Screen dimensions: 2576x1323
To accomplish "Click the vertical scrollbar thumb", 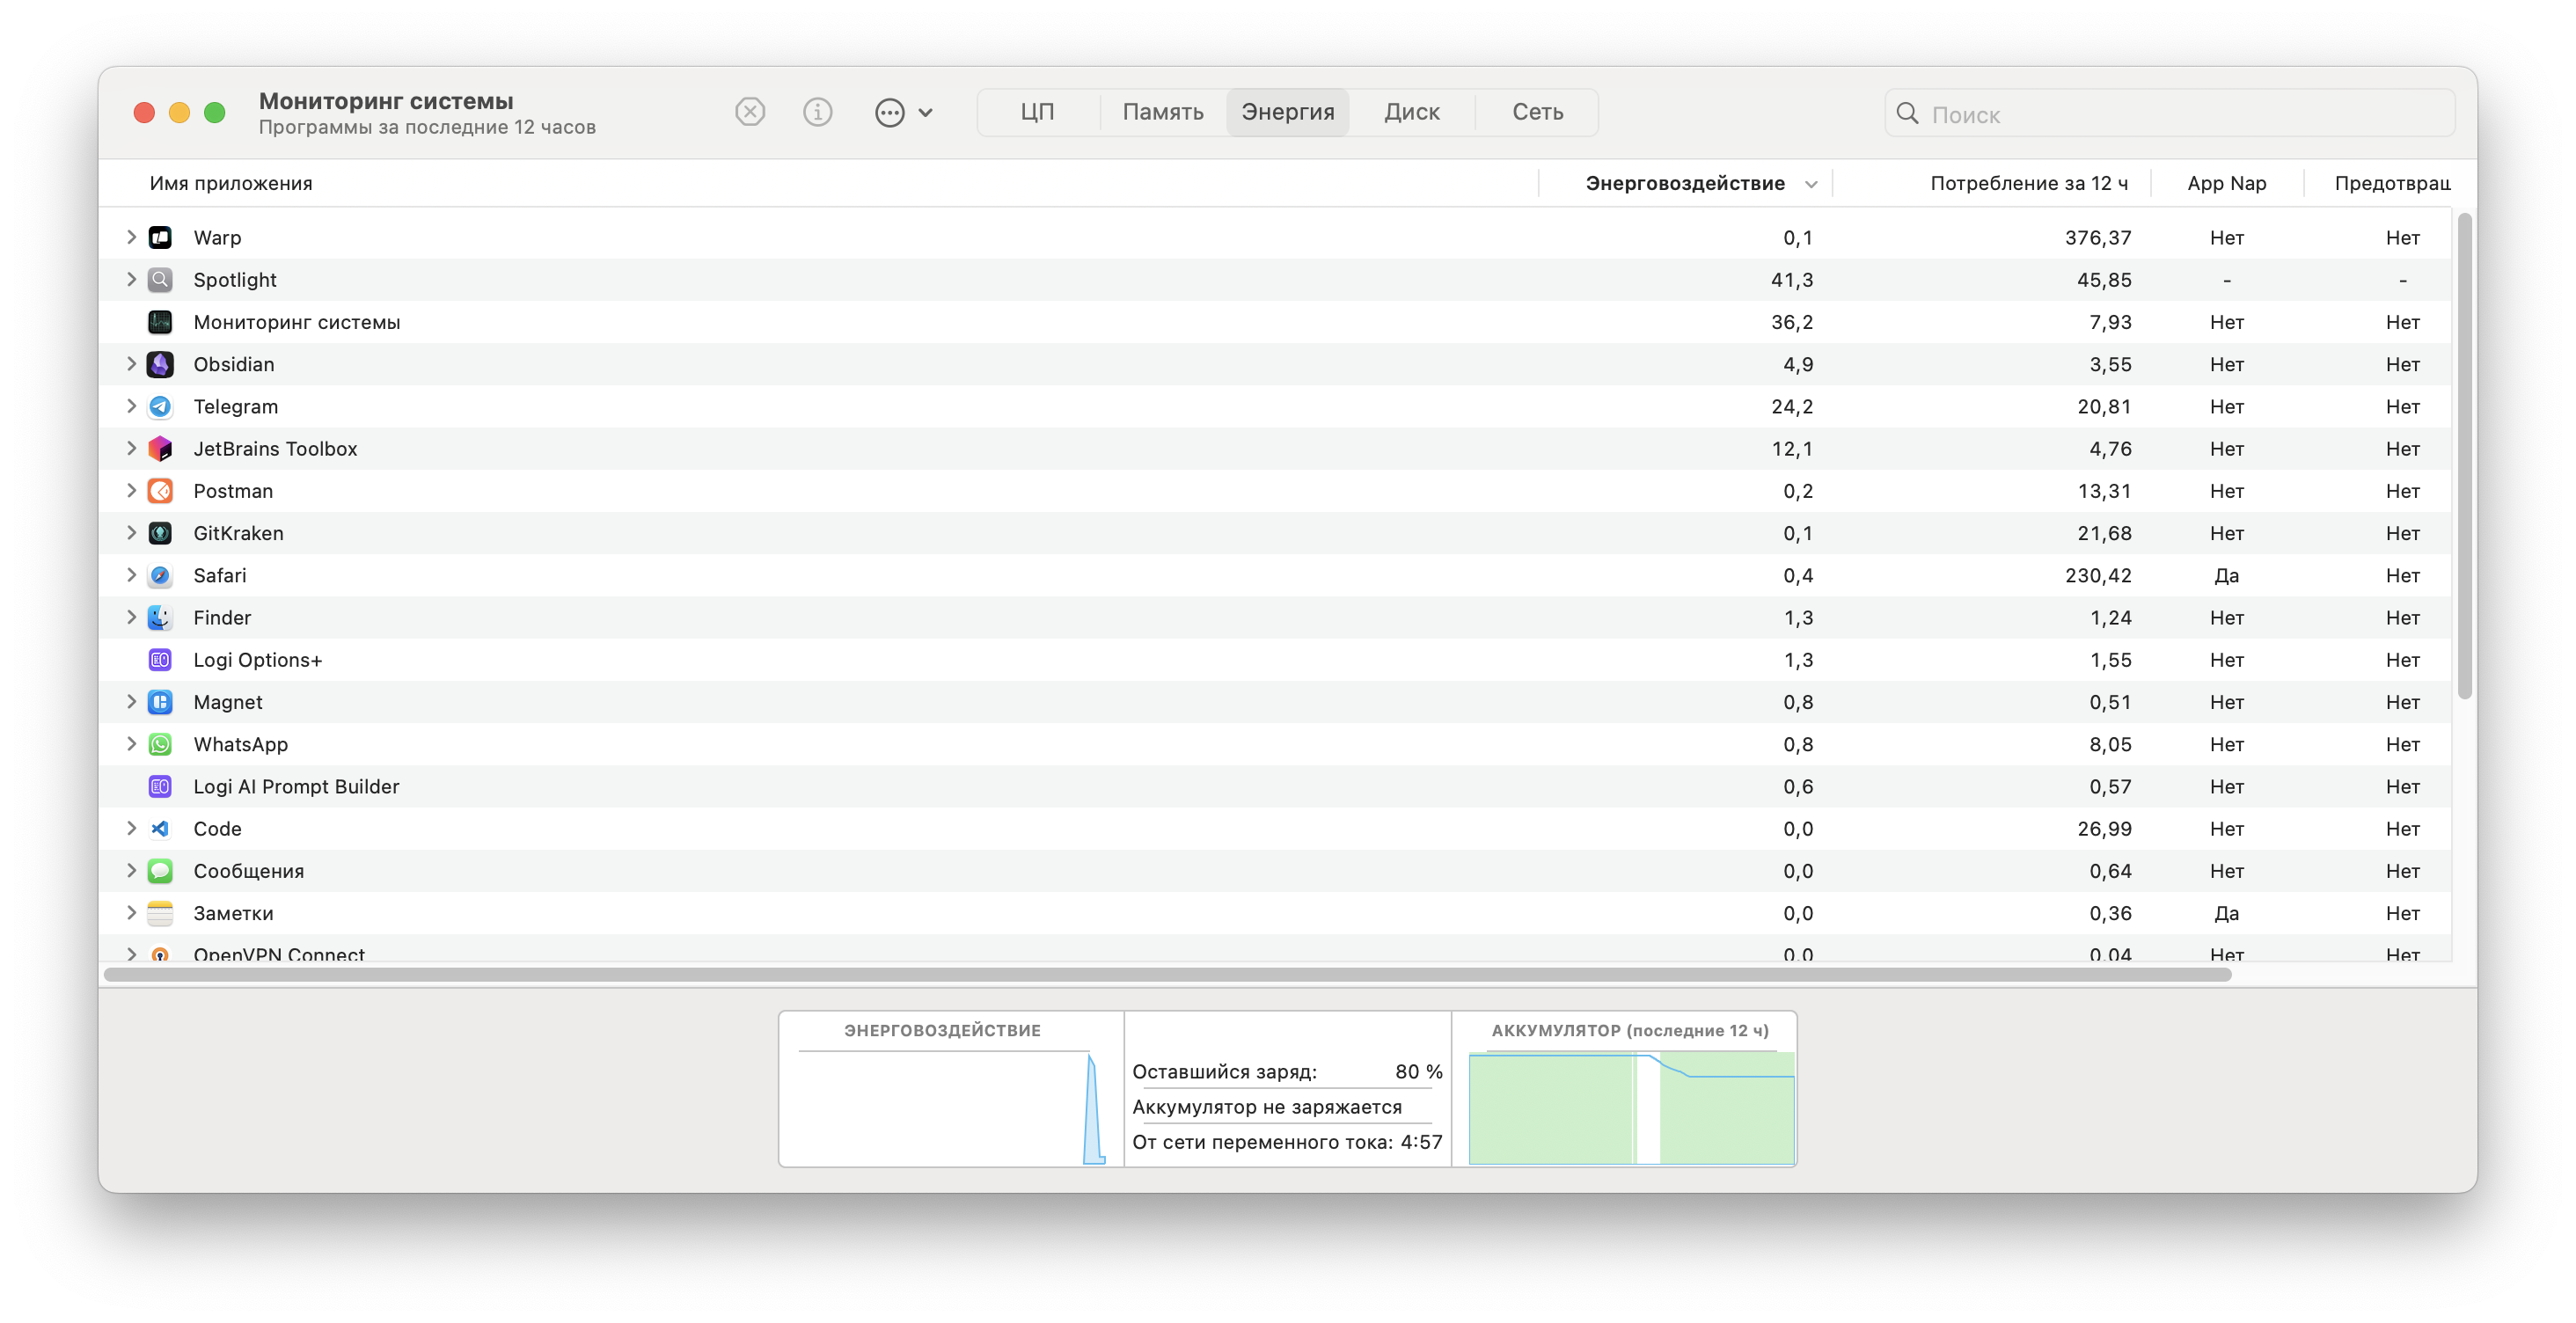I will pyautogui.click(x=2464, y=456).
